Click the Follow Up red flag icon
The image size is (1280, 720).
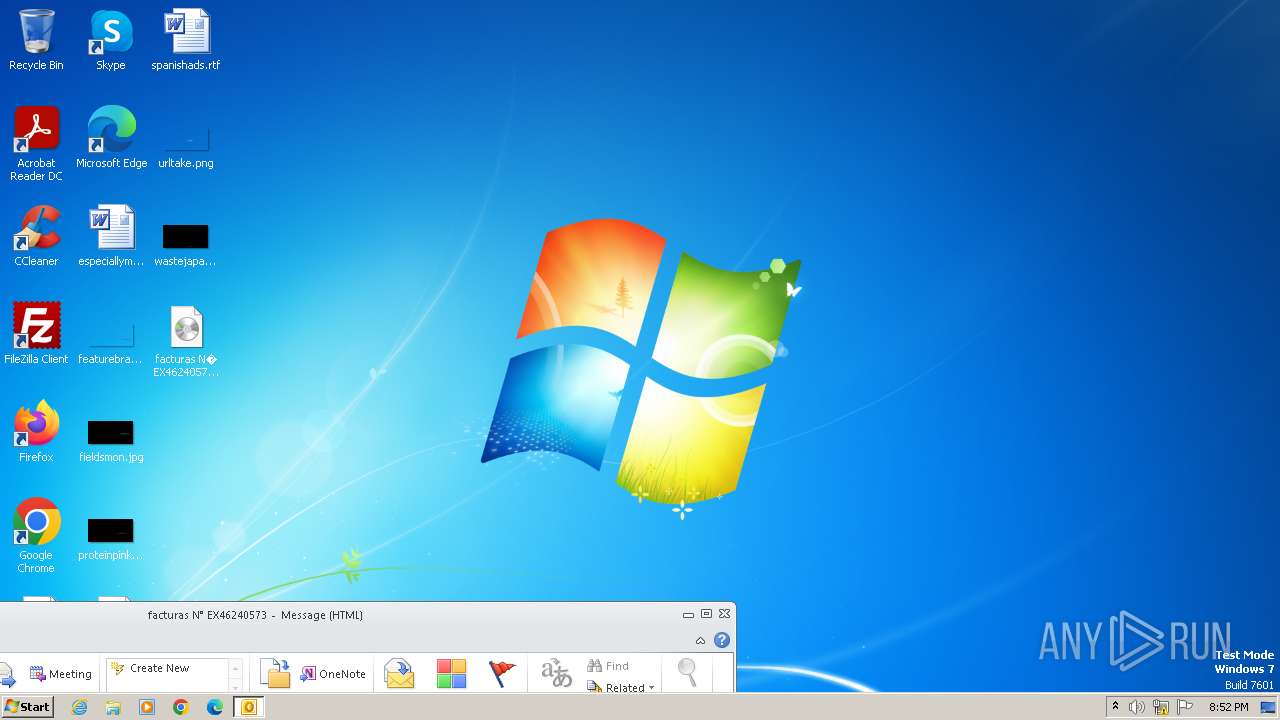point(502,674)
